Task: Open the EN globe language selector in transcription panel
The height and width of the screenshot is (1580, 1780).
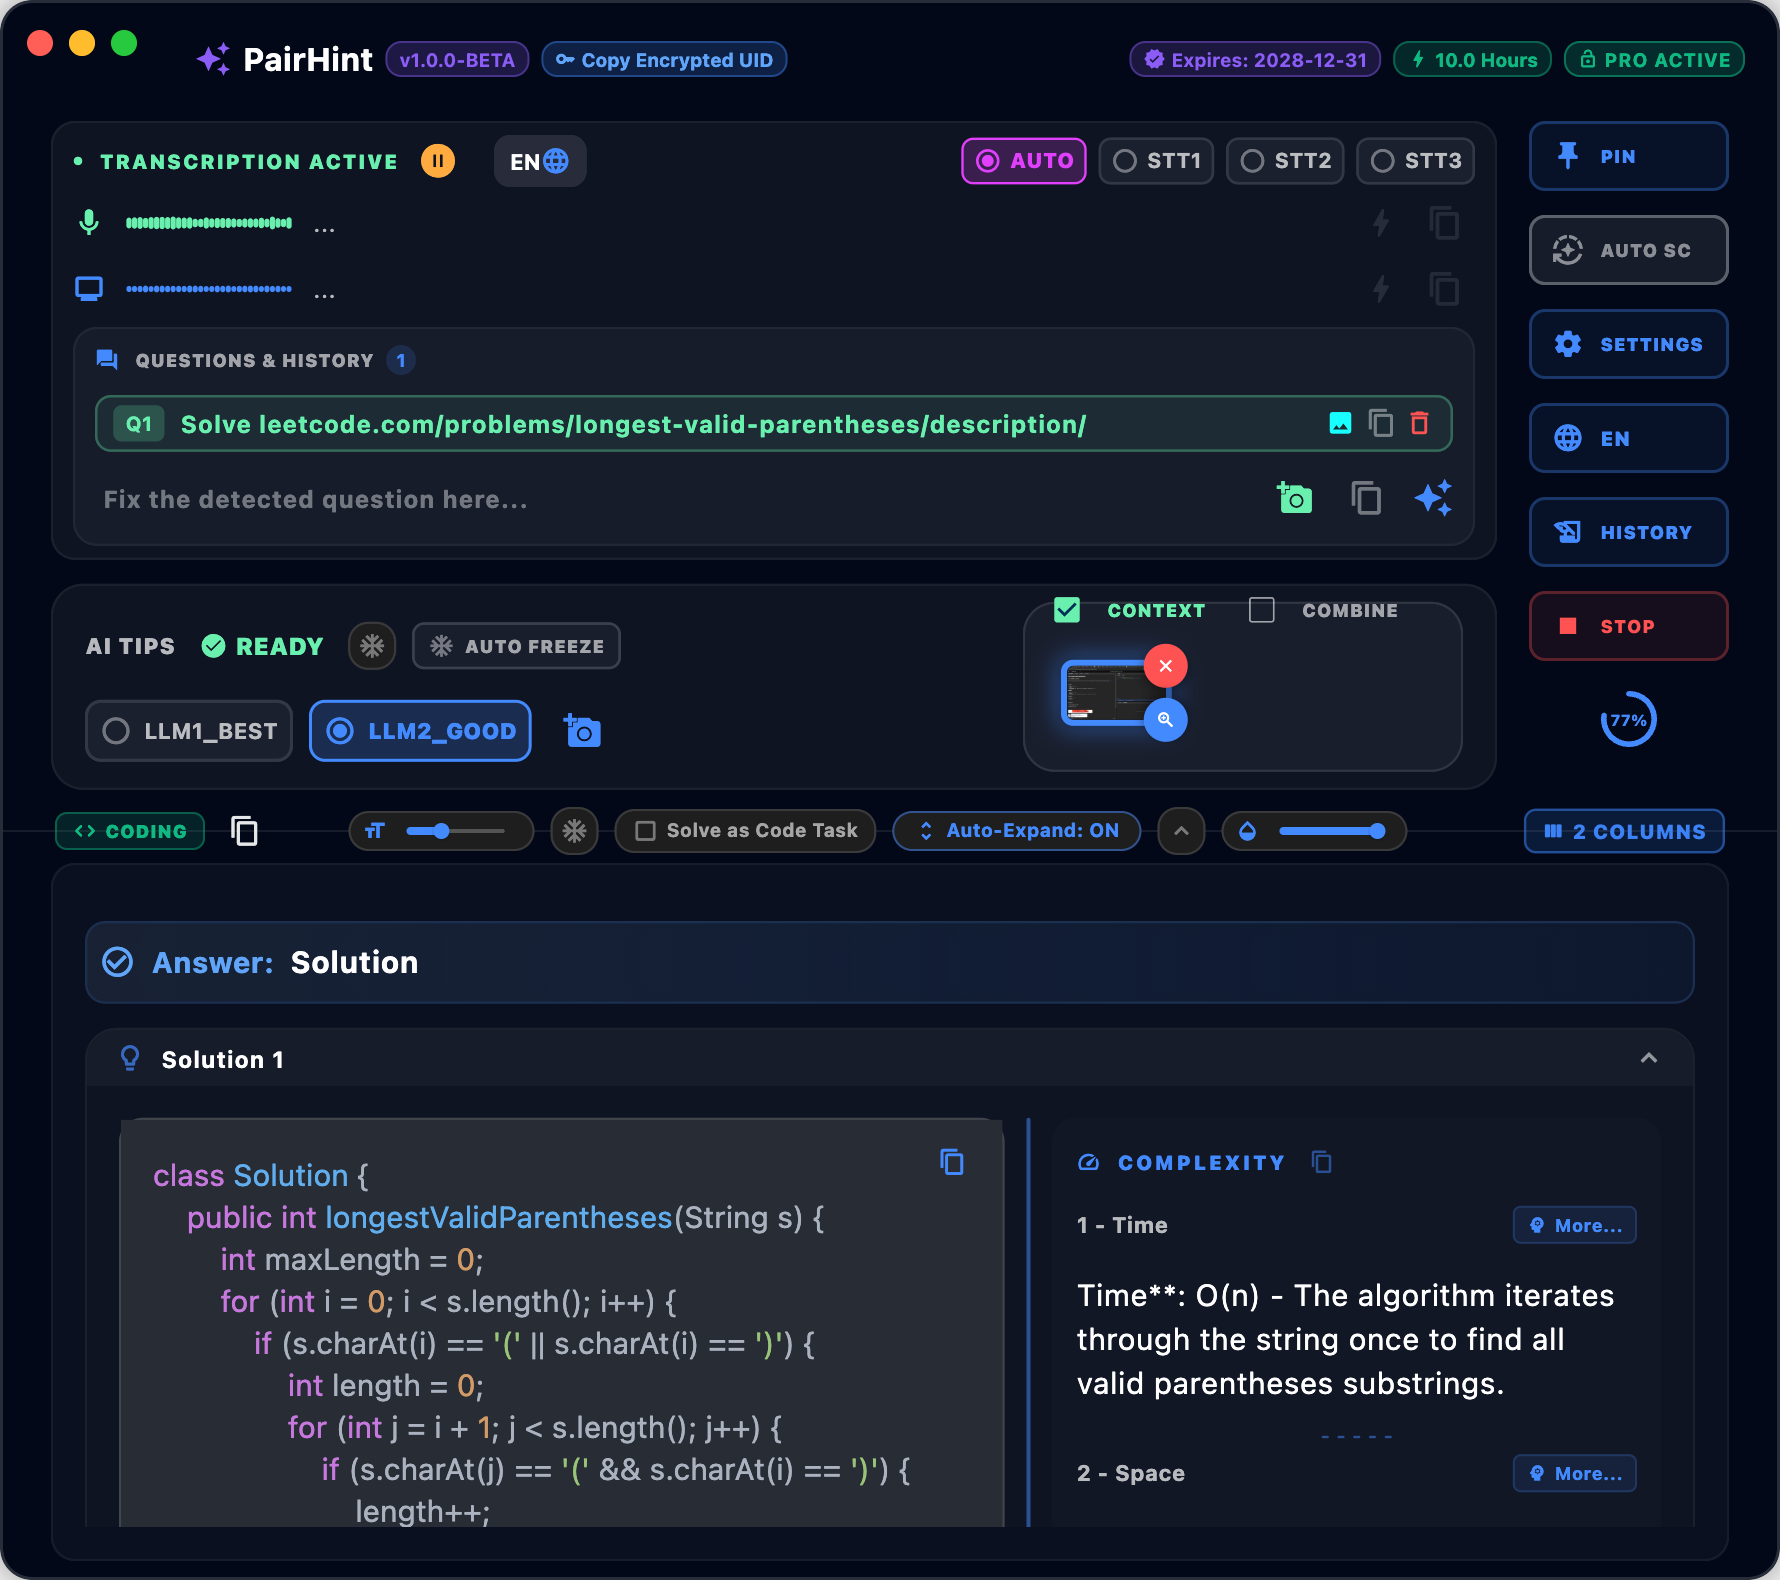Action: click(540, 161)
